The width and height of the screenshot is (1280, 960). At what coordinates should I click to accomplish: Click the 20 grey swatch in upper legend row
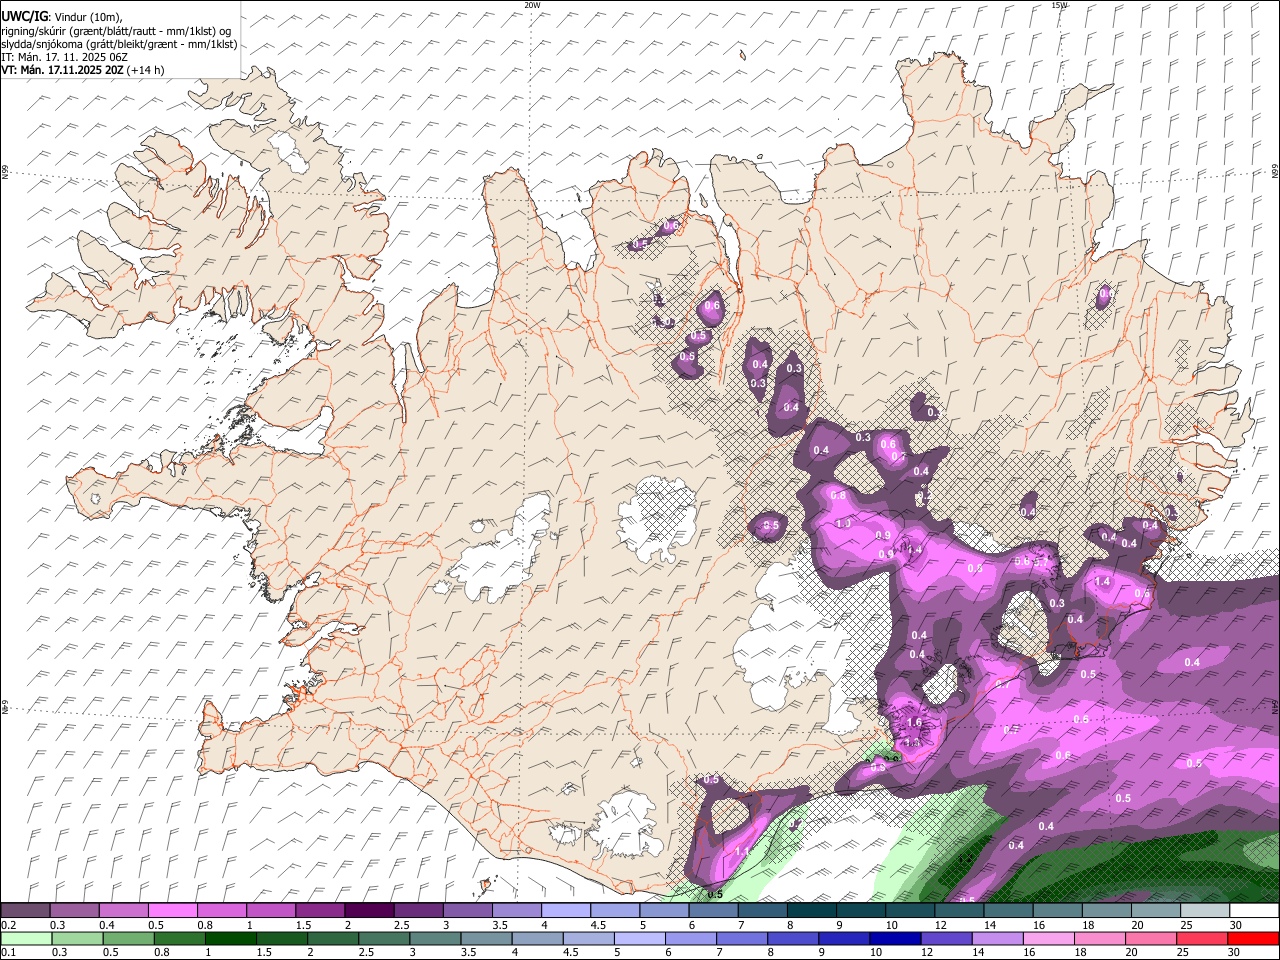[x=1155, y=911]
